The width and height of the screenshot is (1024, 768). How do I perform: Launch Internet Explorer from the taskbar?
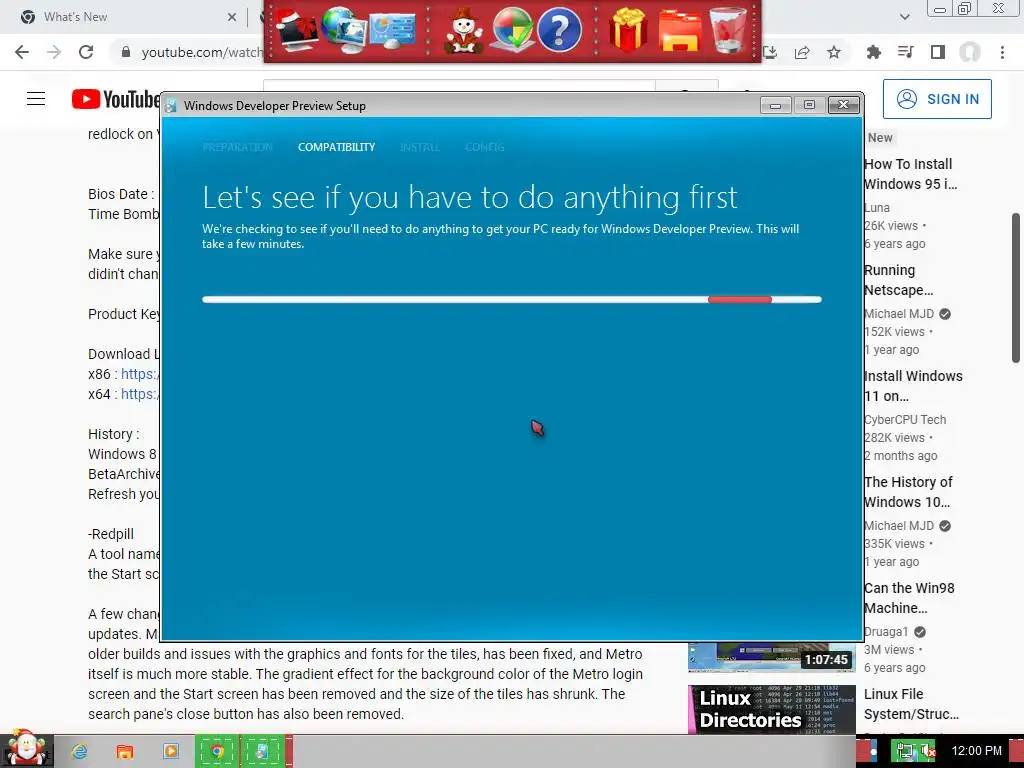(79, 752)
